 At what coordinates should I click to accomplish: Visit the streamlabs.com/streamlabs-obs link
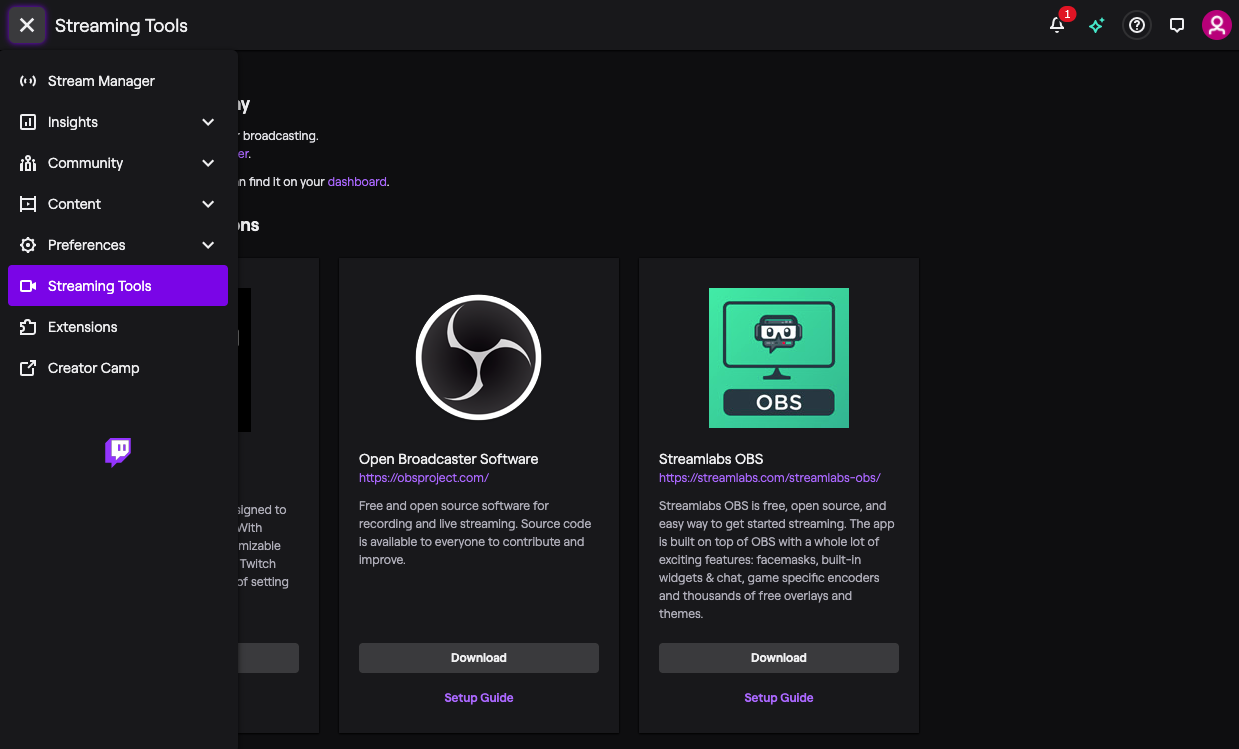pyautogui.click(x=770, y=478)
